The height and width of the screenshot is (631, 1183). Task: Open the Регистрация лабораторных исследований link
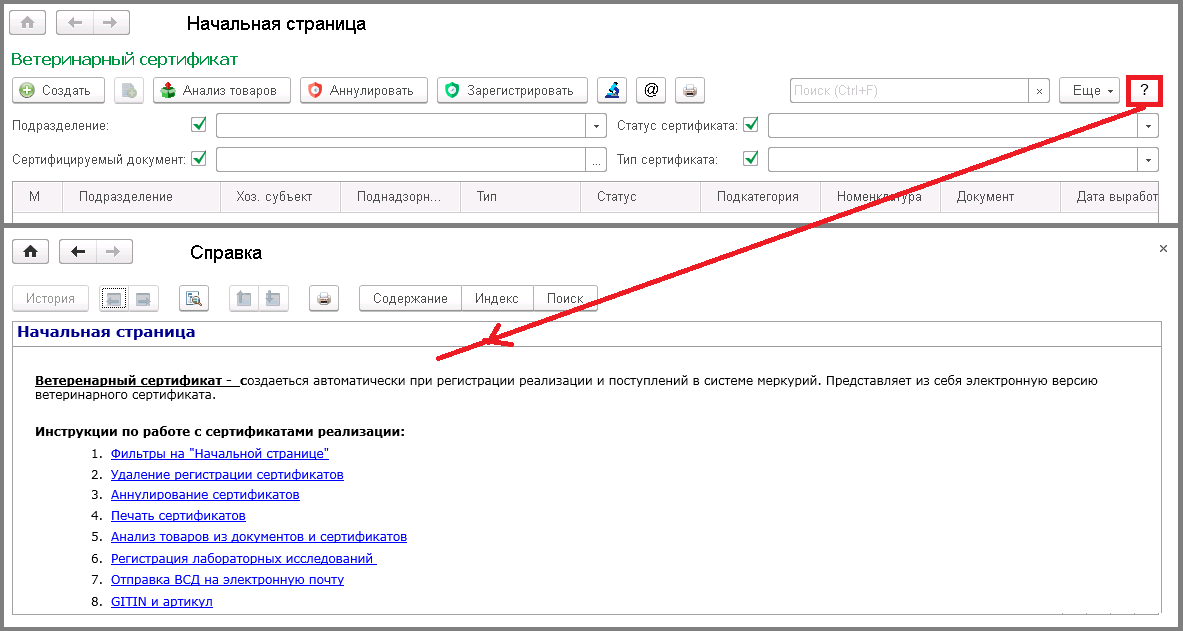[x=244, y=559]
